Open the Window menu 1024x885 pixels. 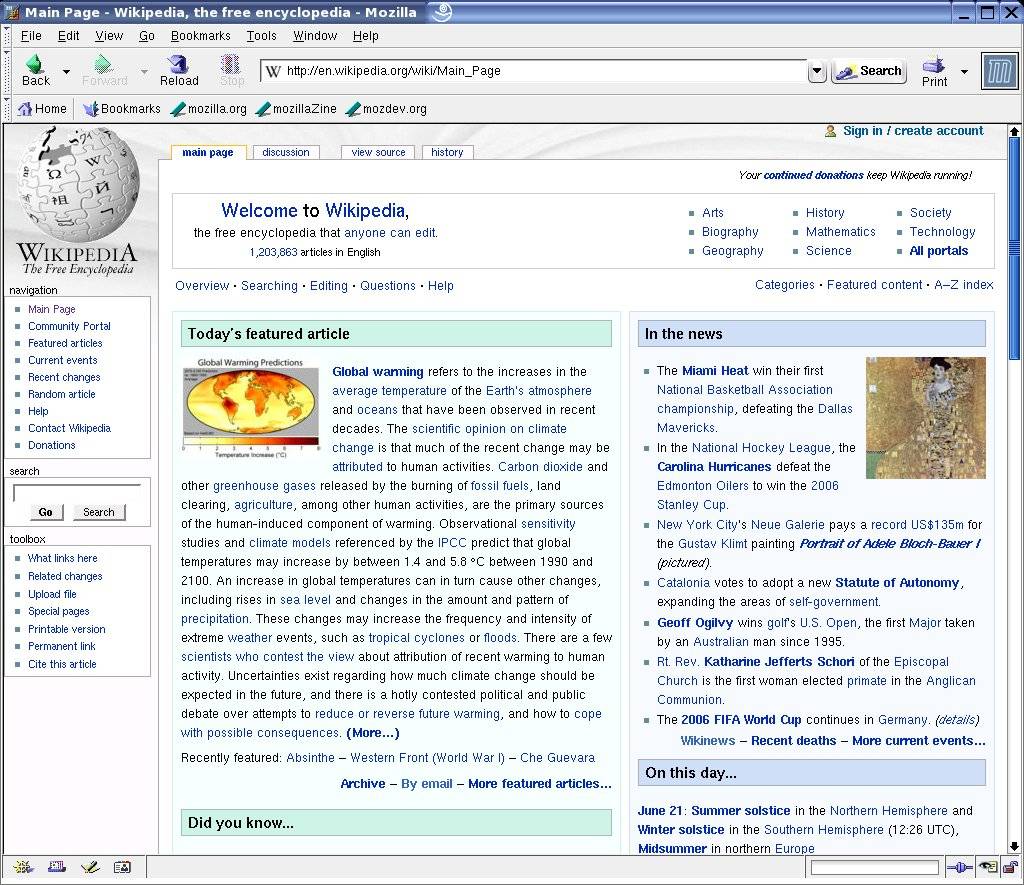click(x=315, y=36)
